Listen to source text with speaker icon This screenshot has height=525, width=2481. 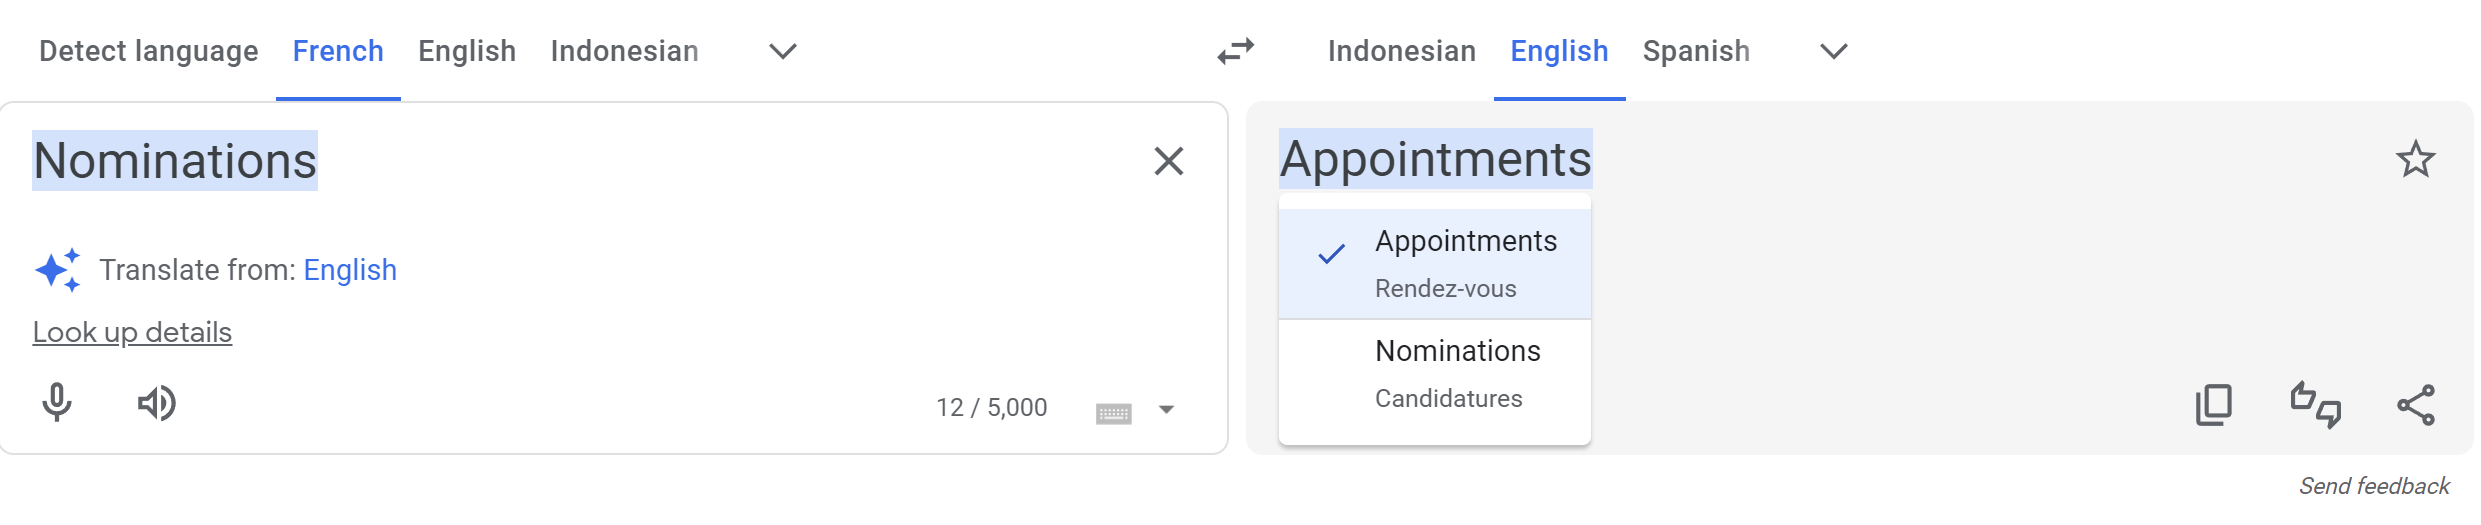pyautogui.click(x=157, y=403)
